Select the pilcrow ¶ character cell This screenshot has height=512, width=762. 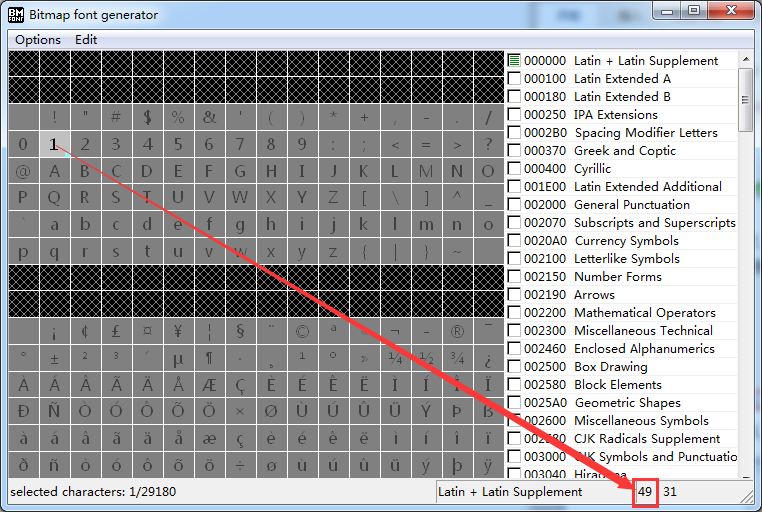(x=209, y=358)
